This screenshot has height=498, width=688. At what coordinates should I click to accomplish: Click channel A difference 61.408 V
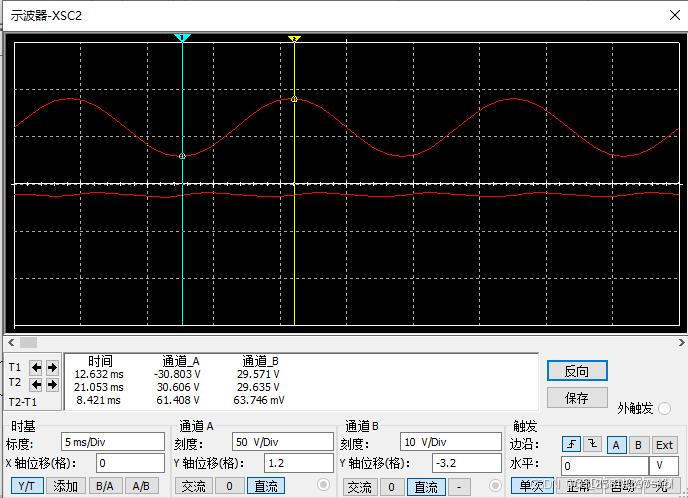point(178,400)
